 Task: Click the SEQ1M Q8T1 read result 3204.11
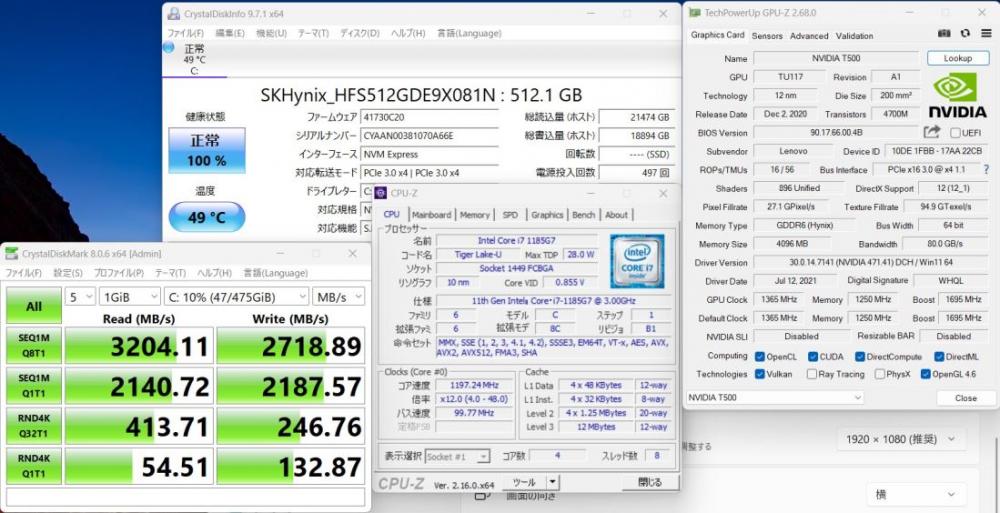coord(139,345)
